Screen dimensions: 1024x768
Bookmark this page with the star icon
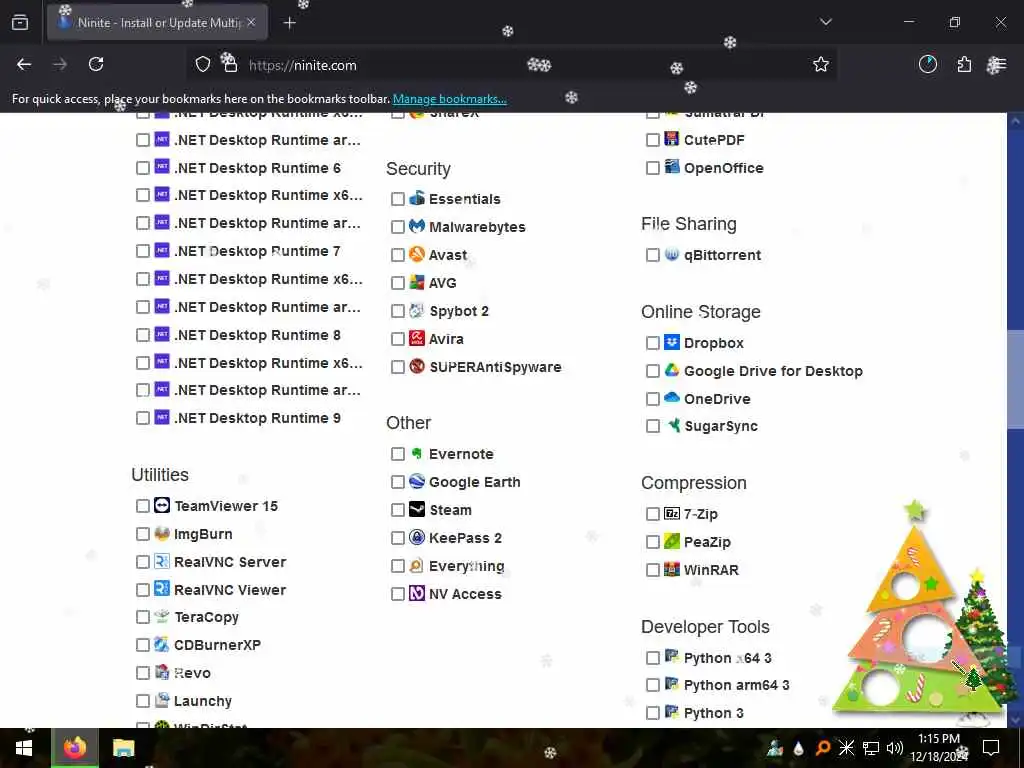pyautogui.click(x=821, y=64)
